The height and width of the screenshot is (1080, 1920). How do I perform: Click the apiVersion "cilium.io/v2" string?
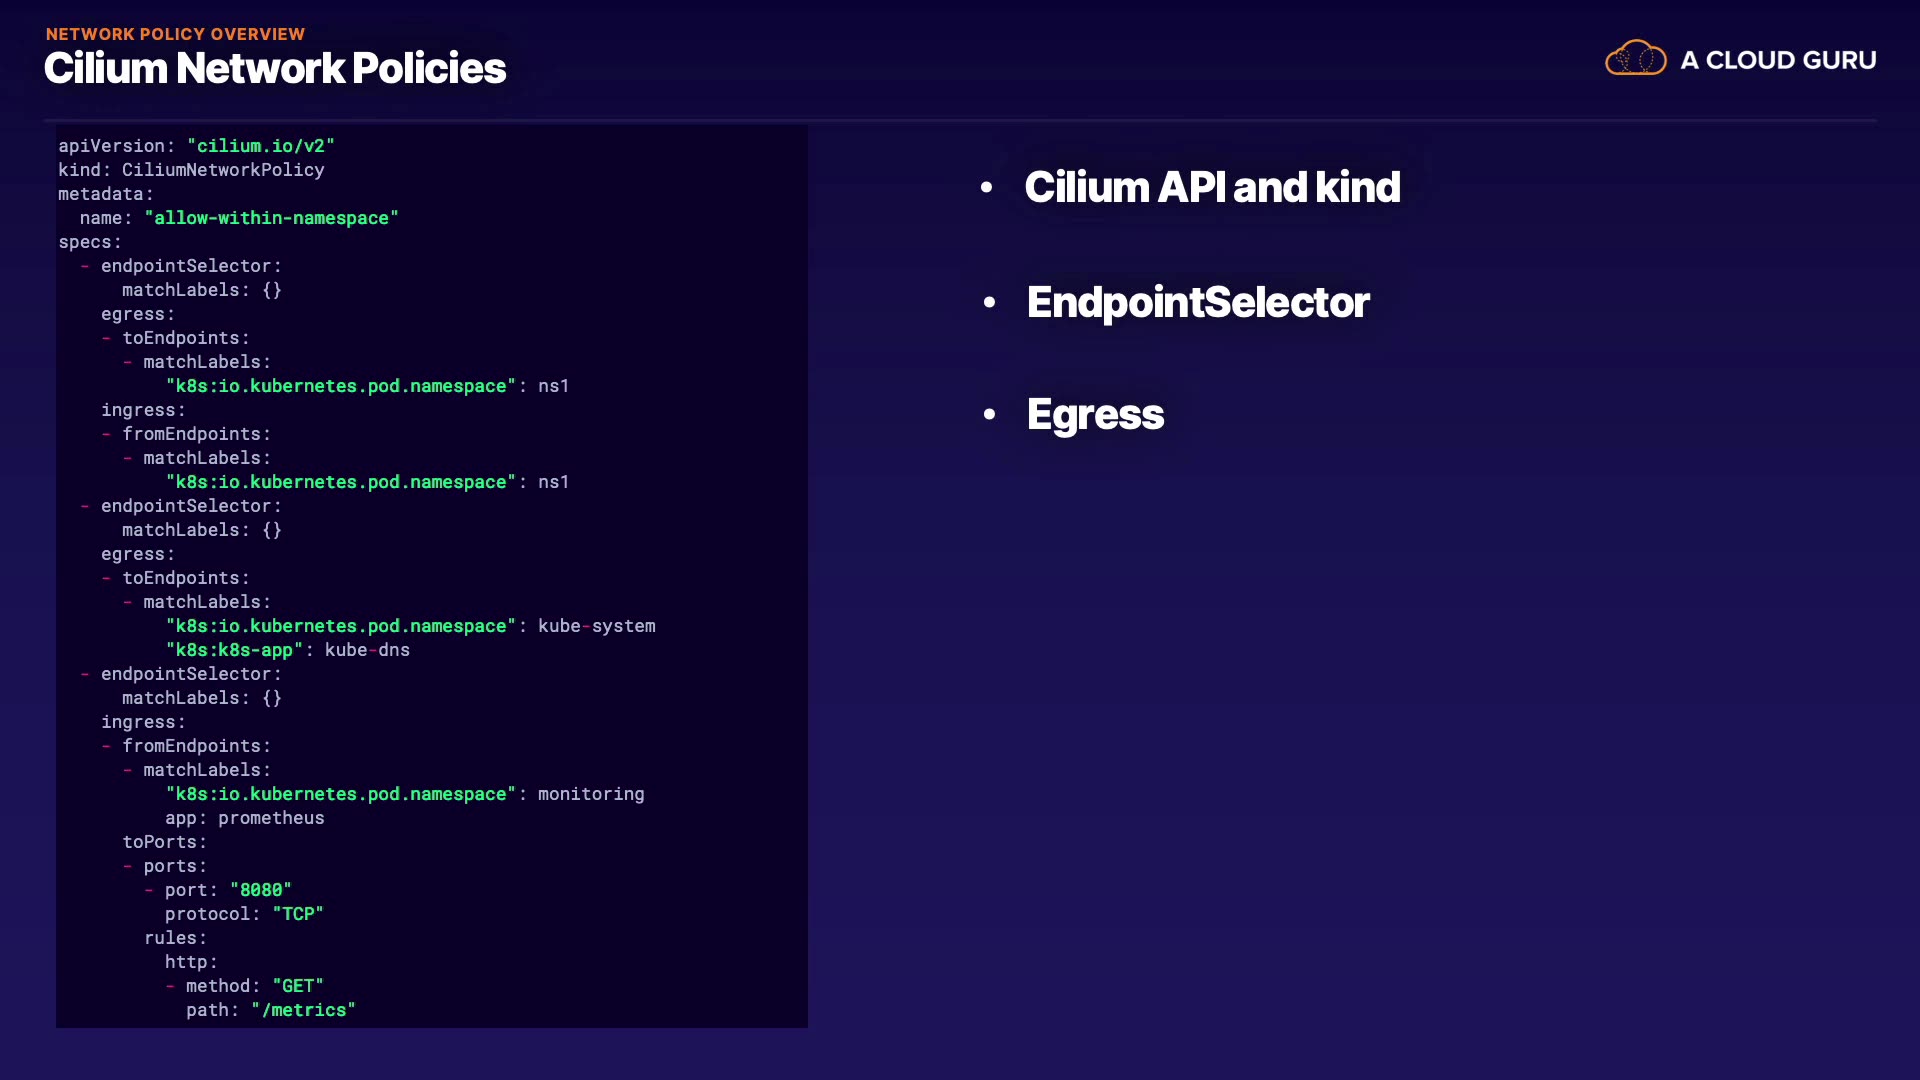(260, 146)
